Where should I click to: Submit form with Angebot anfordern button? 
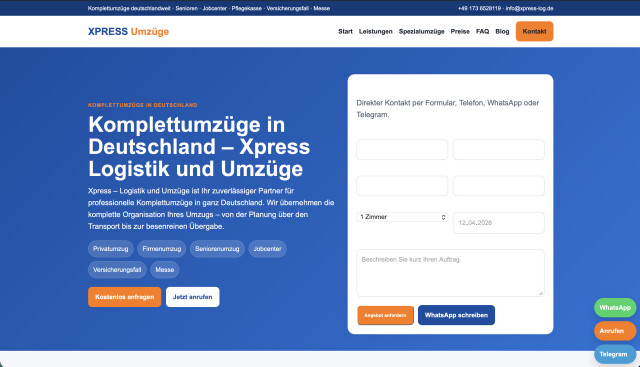click(x=385, y=315)
